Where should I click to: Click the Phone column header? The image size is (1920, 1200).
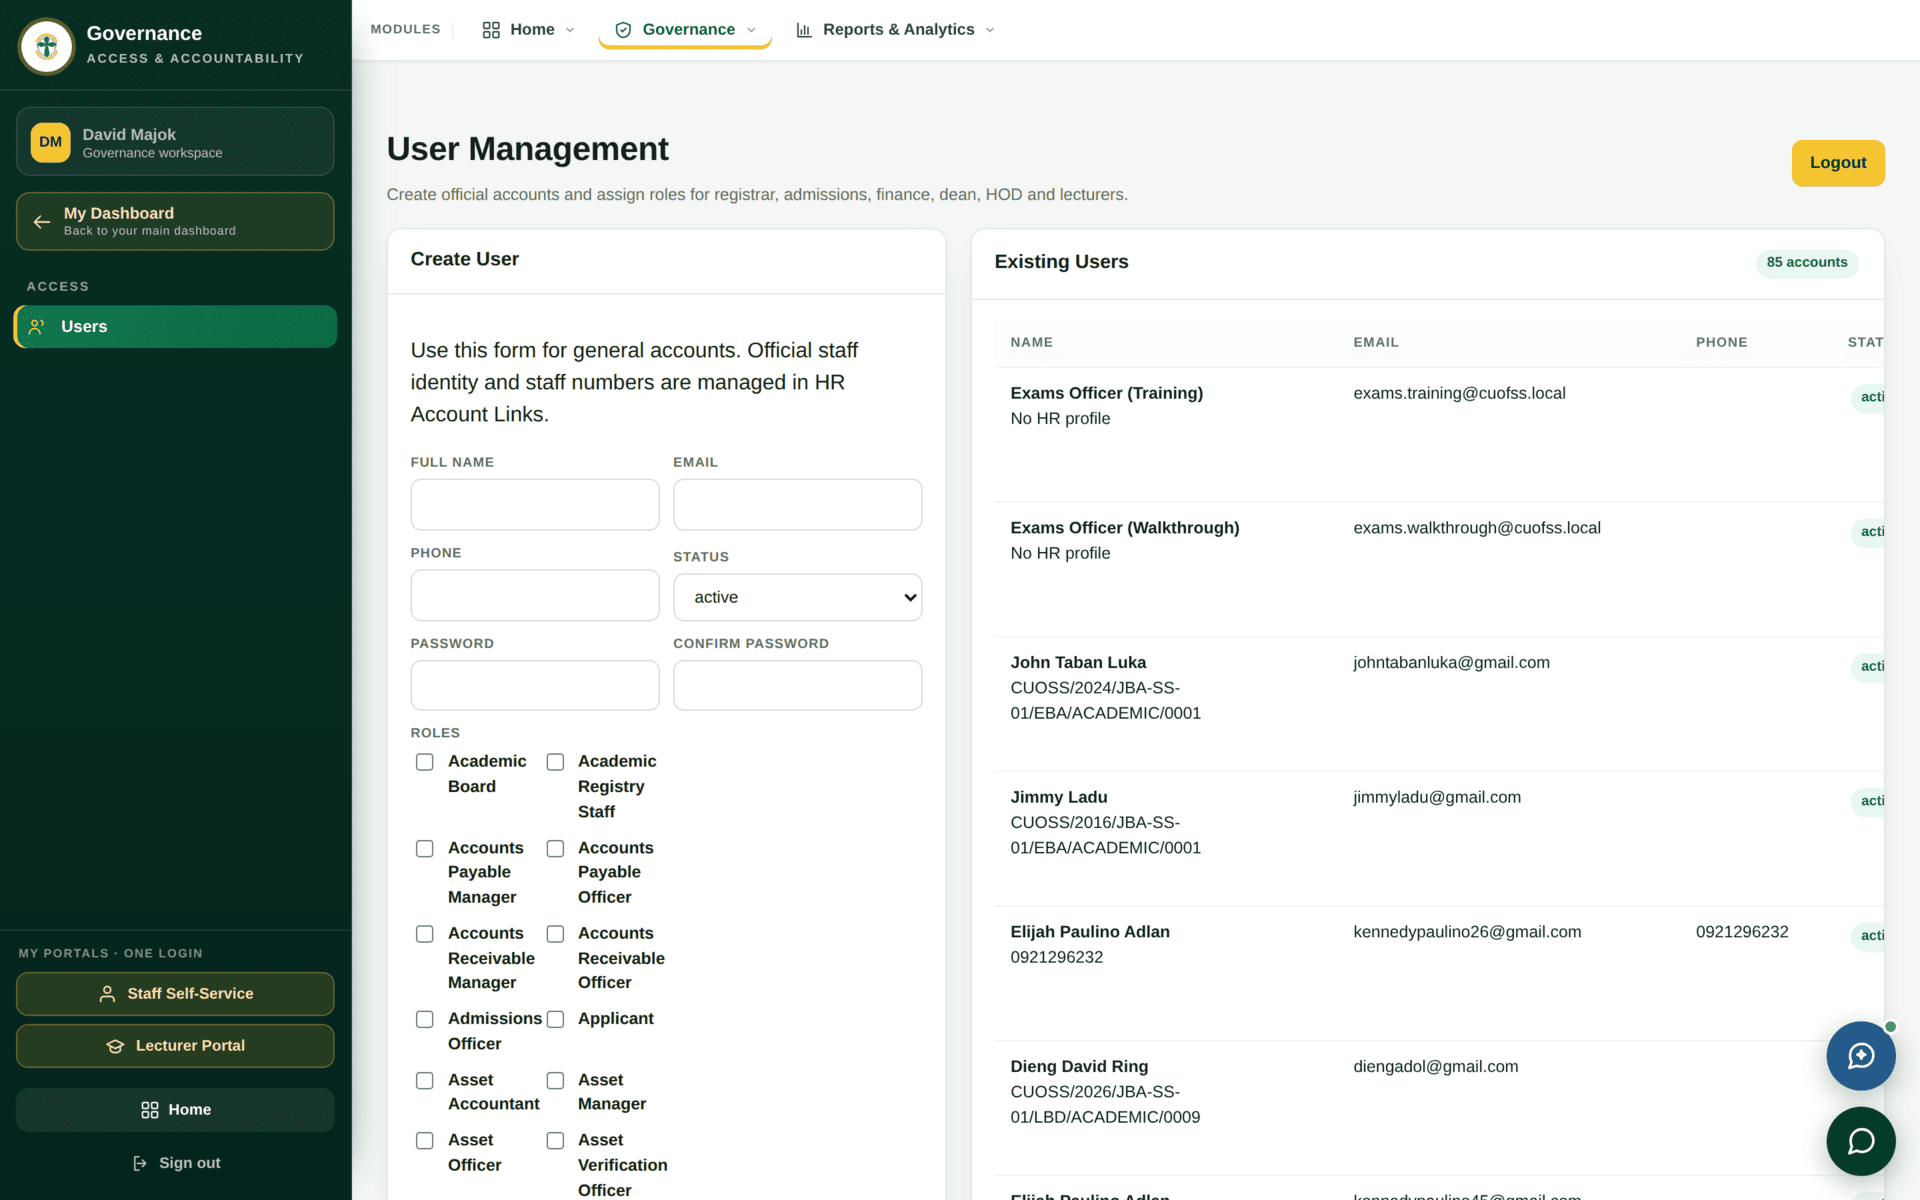pyautogui.click(x=1721, y=342)
